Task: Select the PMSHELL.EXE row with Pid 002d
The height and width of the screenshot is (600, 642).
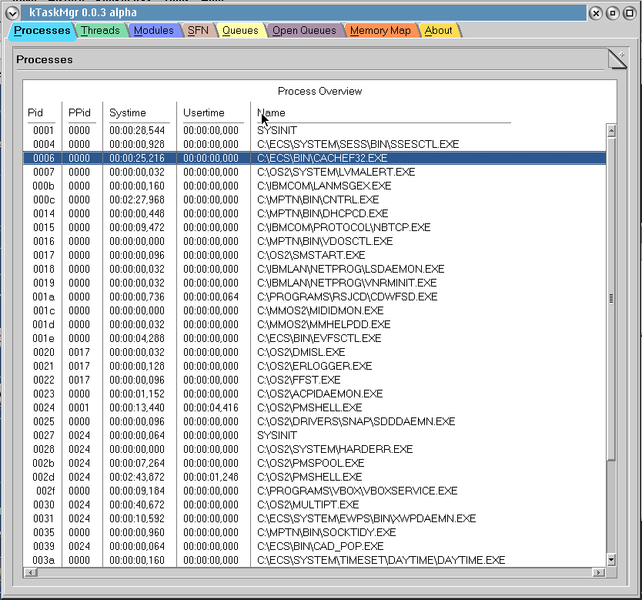Action: point(314,477)
